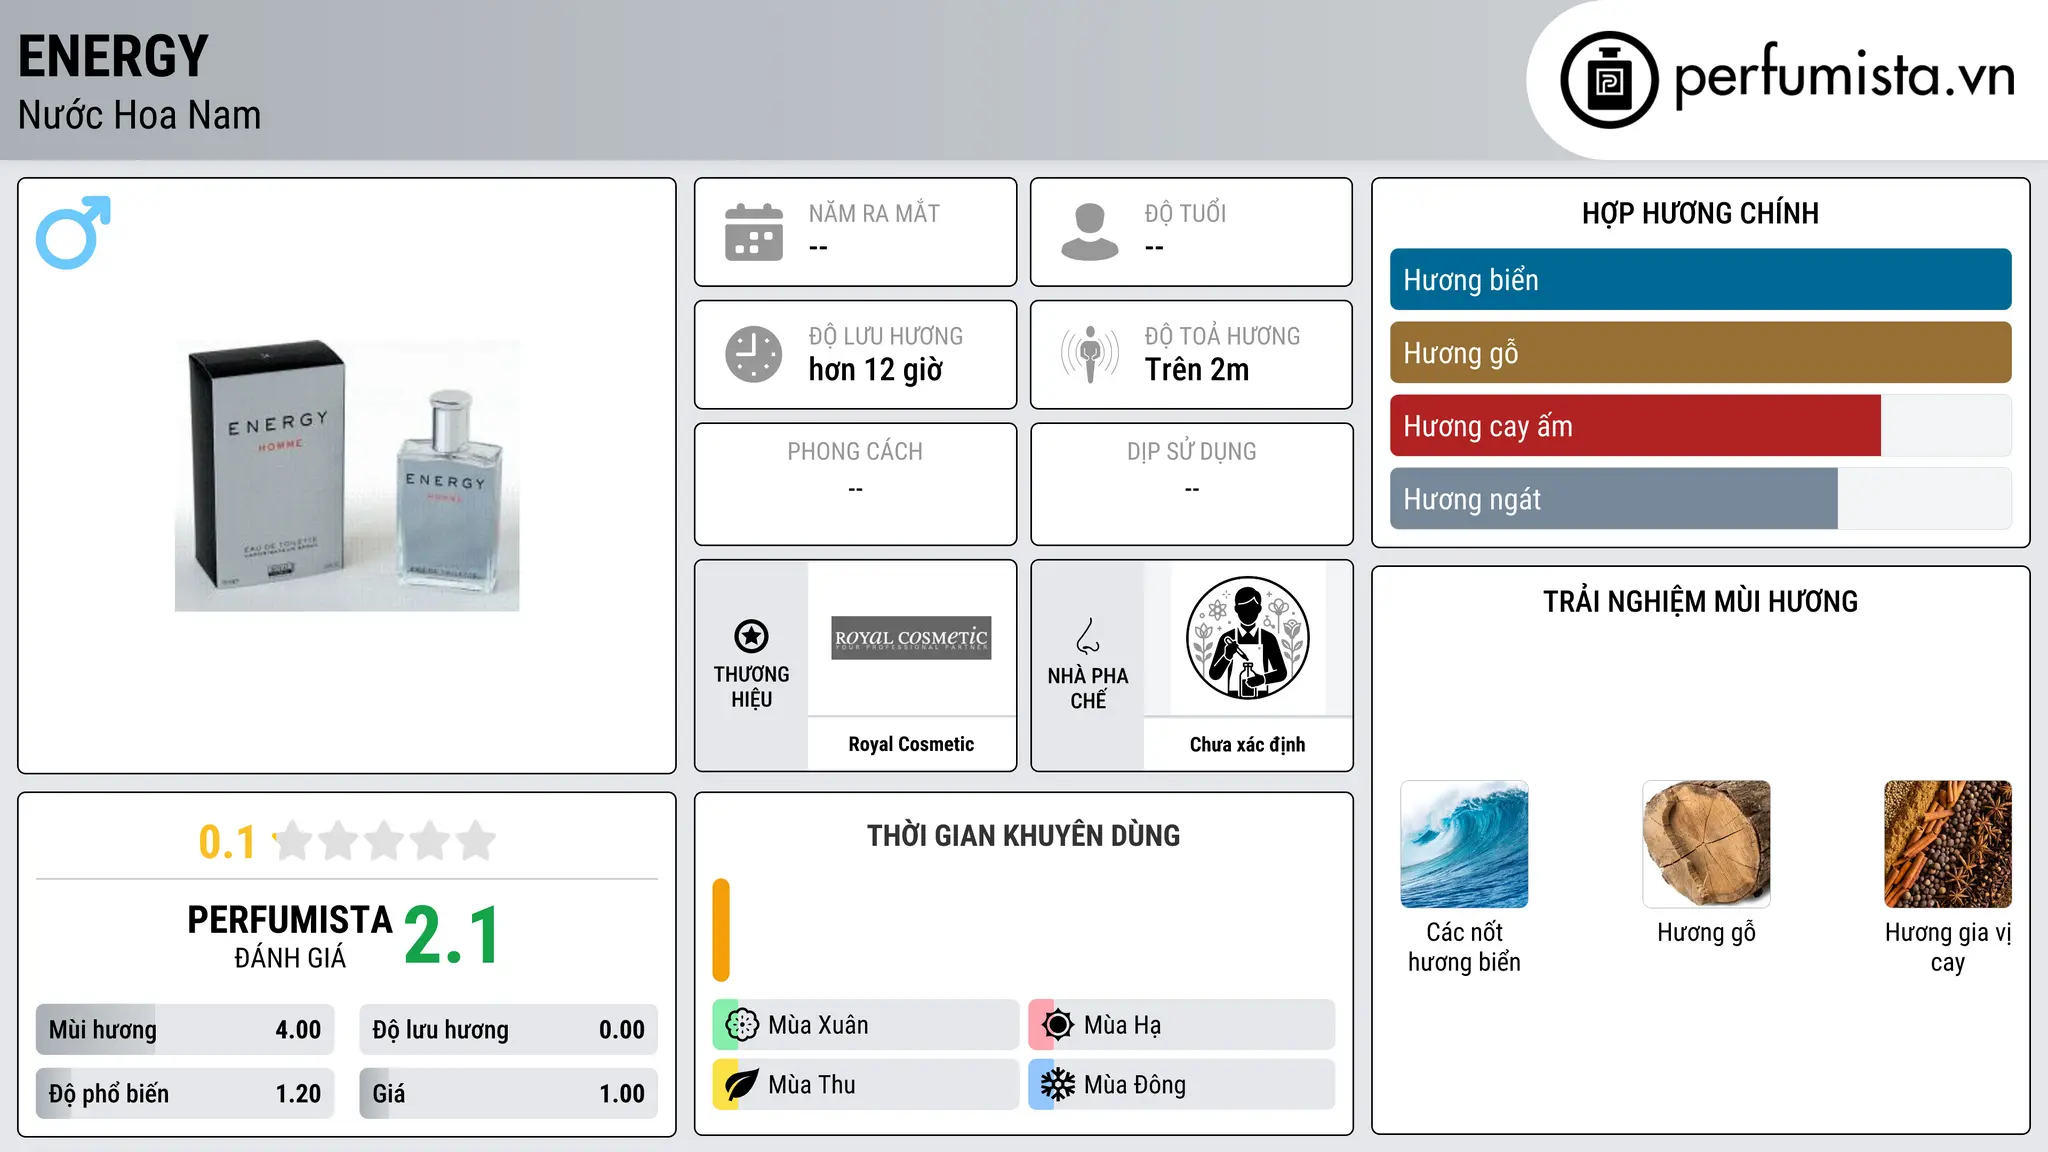Select the Mùa Xuân season button

(865, 1025)
